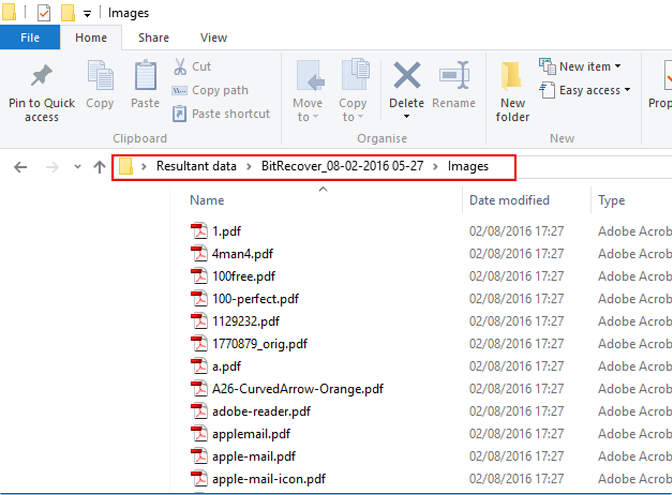Click the Easy access icon

click(547, 90)
